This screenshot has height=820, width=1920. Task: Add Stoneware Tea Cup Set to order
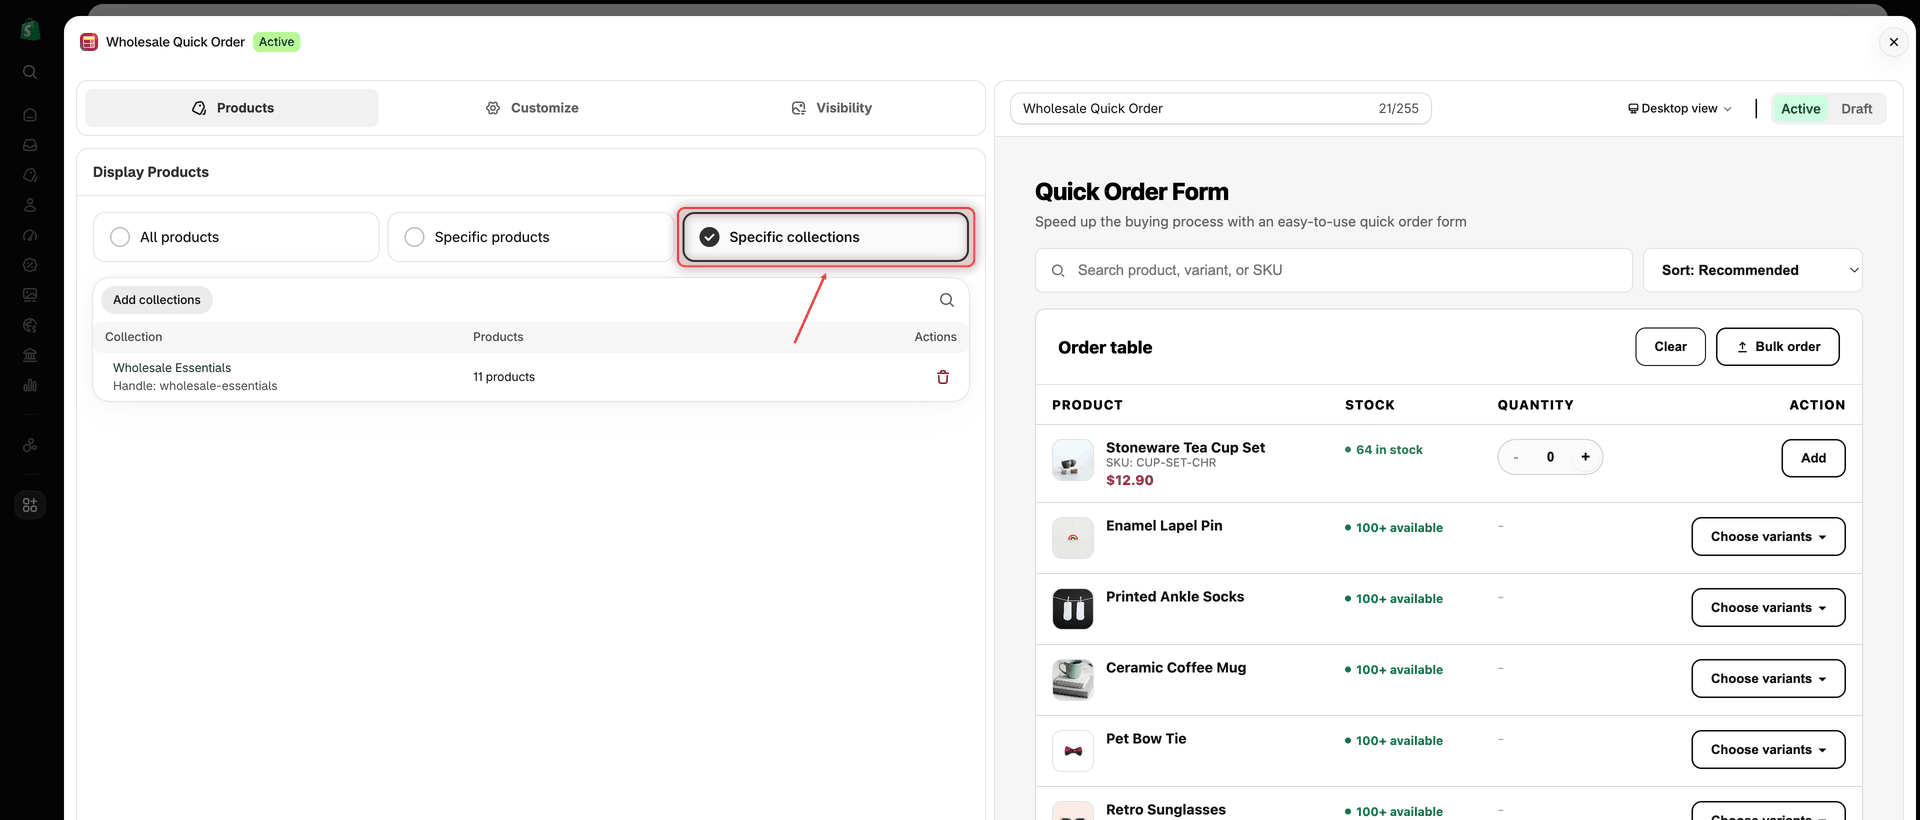(1813, 458)
